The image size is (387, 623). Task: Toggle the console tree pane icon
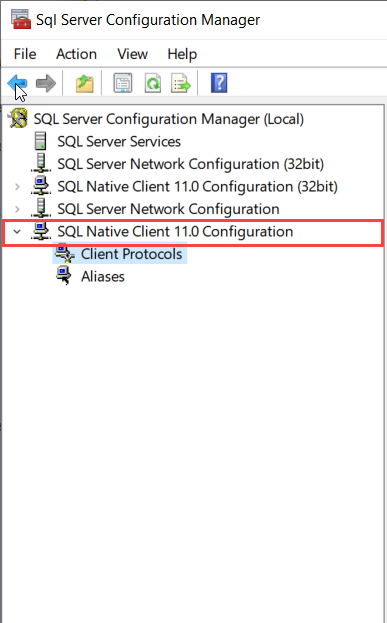tap(123, 83)
